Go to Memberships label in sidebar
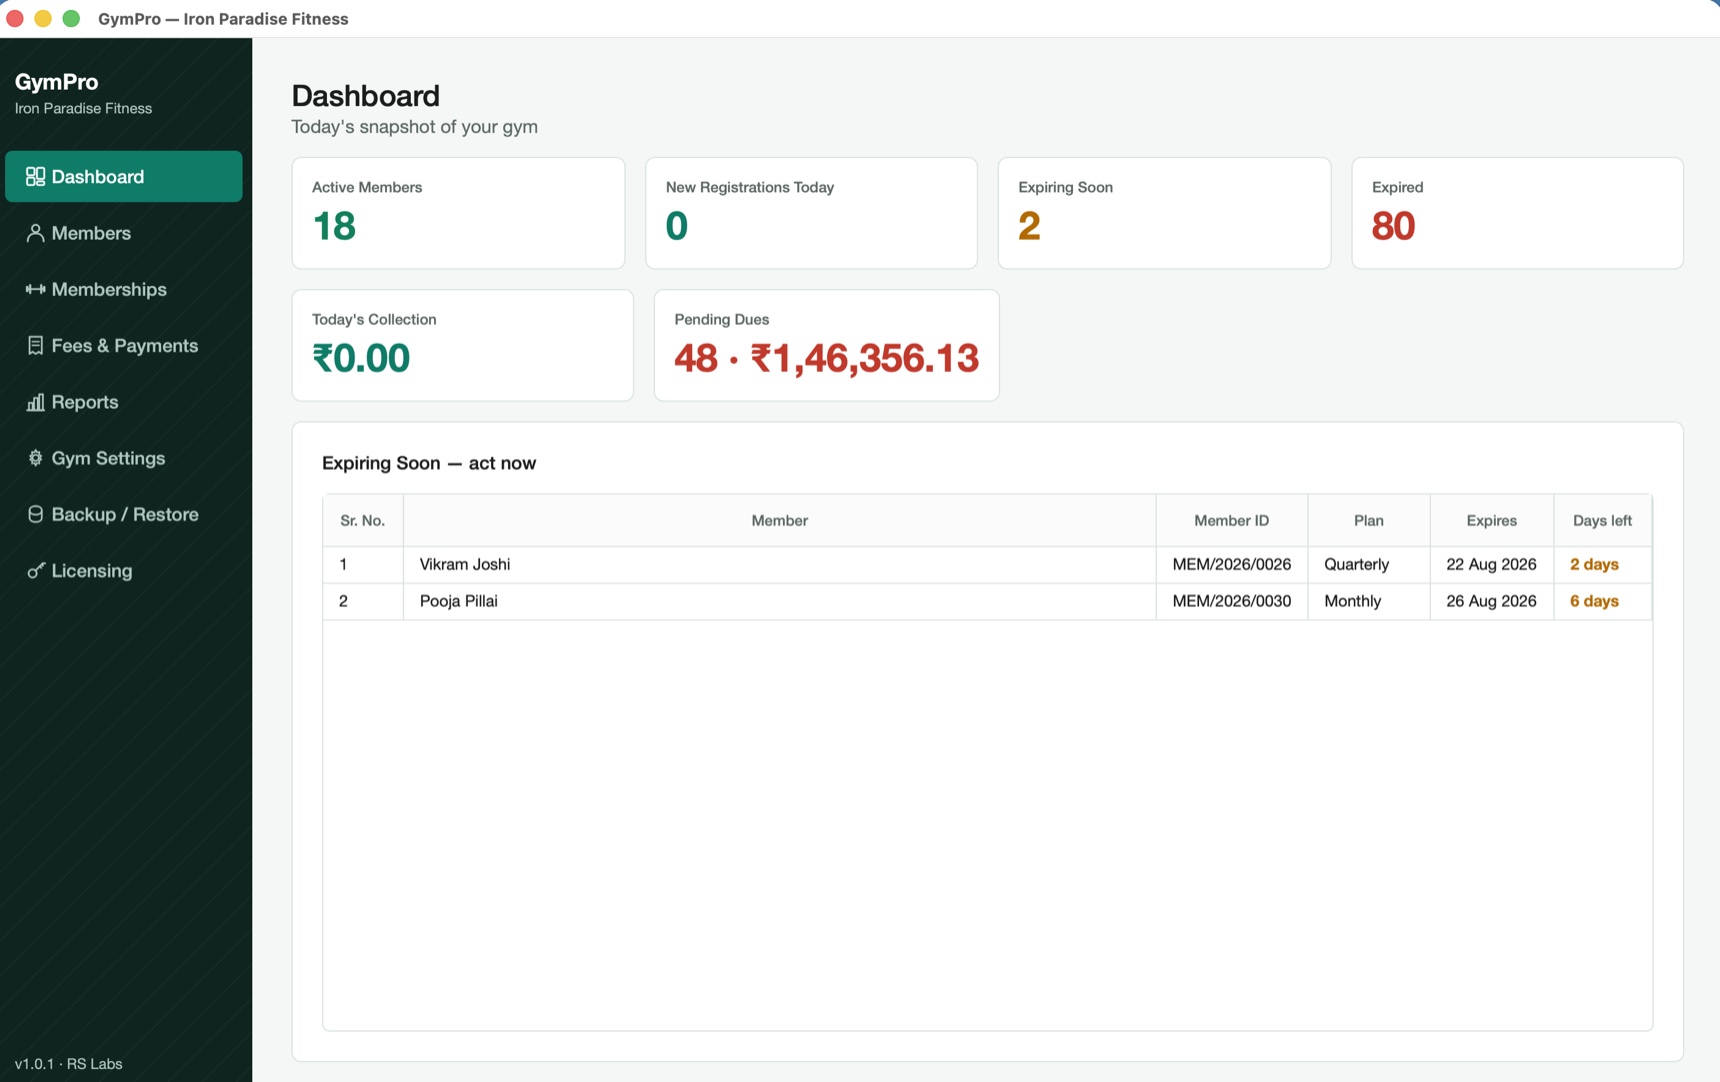The image size is (1720, 1082). point(109,289)
